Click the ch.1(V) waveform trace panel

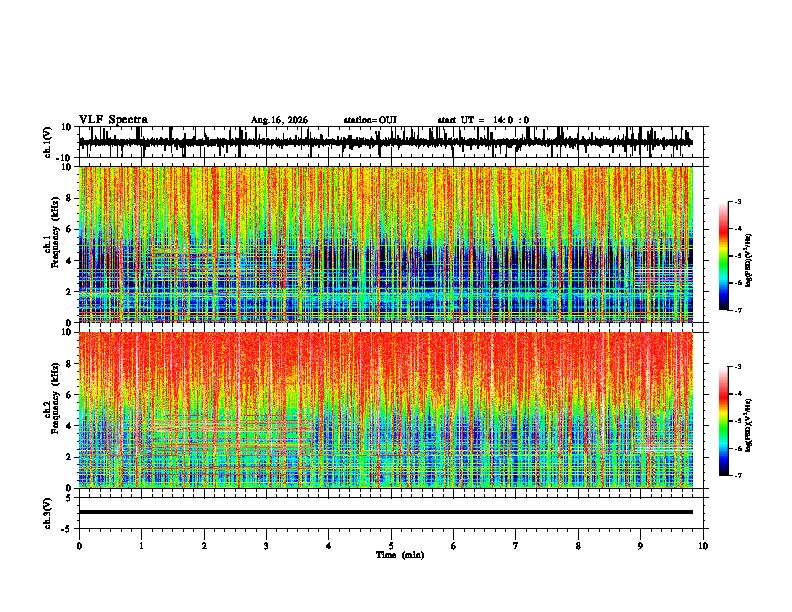pyautogui.click(x=391, y=142)
